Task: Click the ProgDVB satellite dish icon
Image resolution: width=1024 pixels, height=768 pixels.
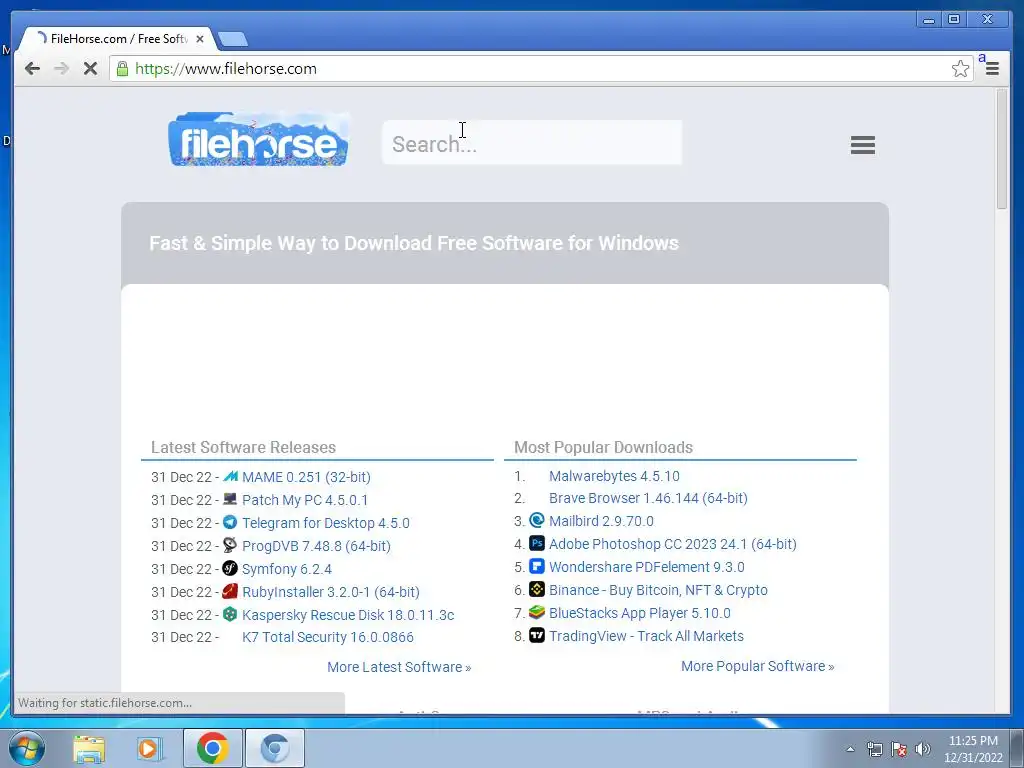Action: point(230,545)
